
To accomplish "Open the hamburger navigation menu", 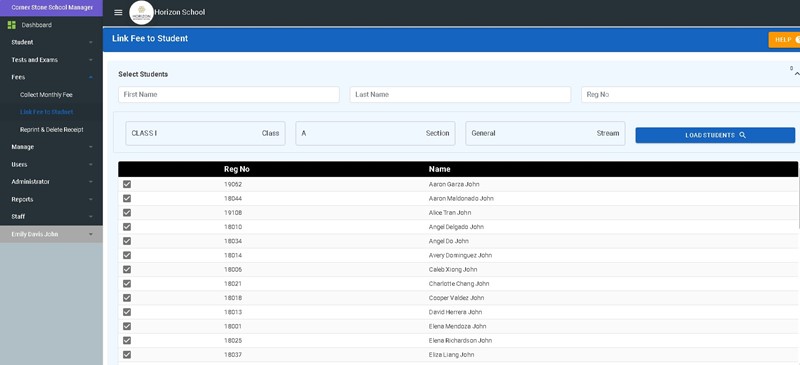I will pos(118,12).
